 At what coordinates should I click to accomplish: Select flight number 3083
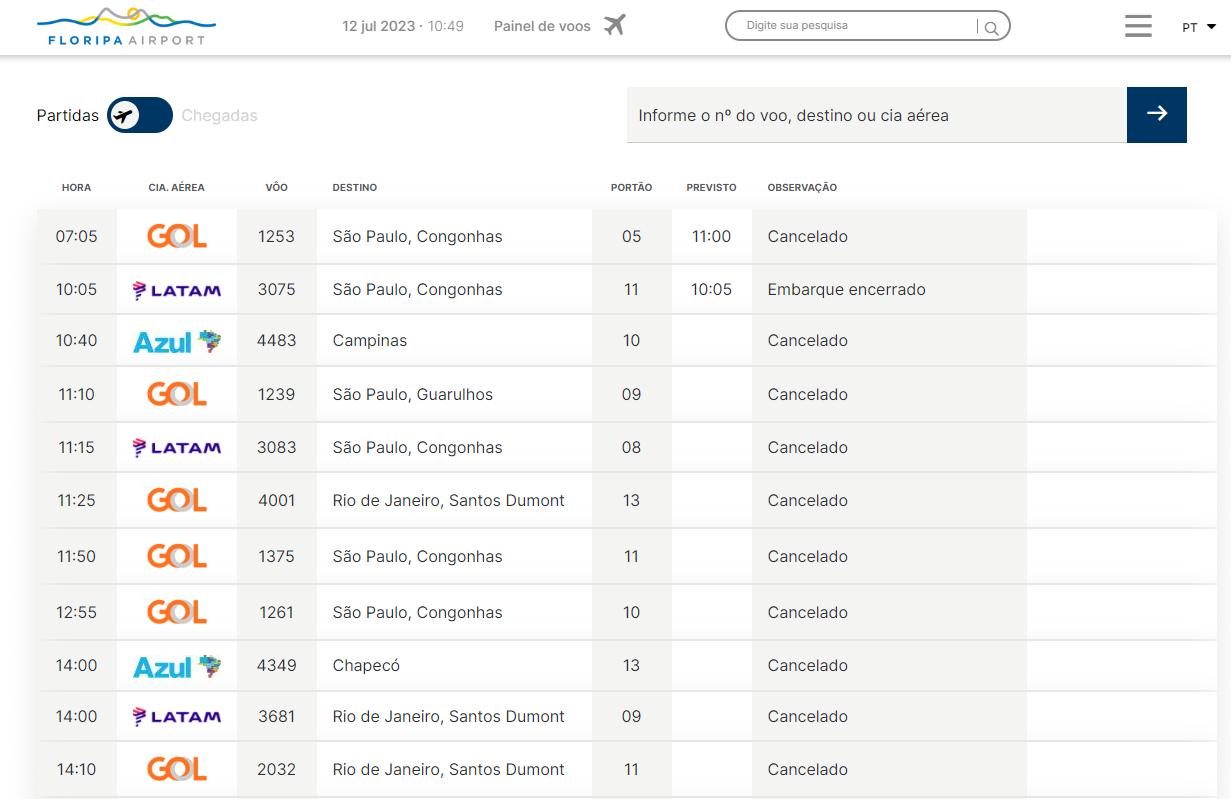(x=276, y=448)
